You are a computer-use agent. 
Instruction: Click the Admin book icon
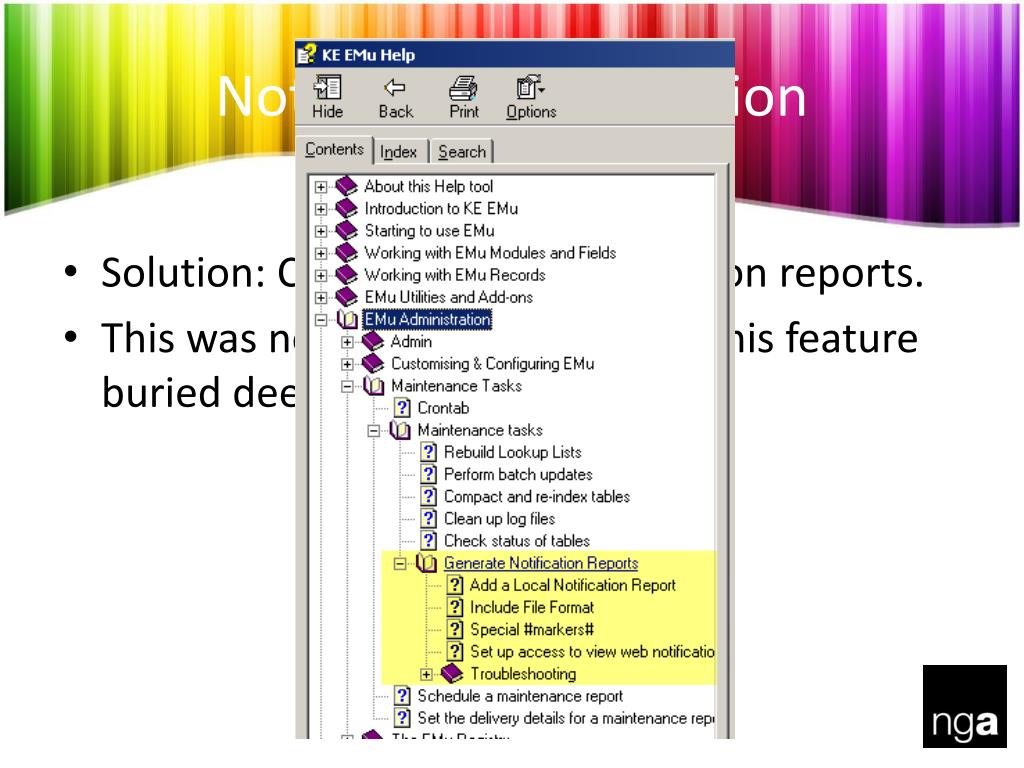[374, 341]
